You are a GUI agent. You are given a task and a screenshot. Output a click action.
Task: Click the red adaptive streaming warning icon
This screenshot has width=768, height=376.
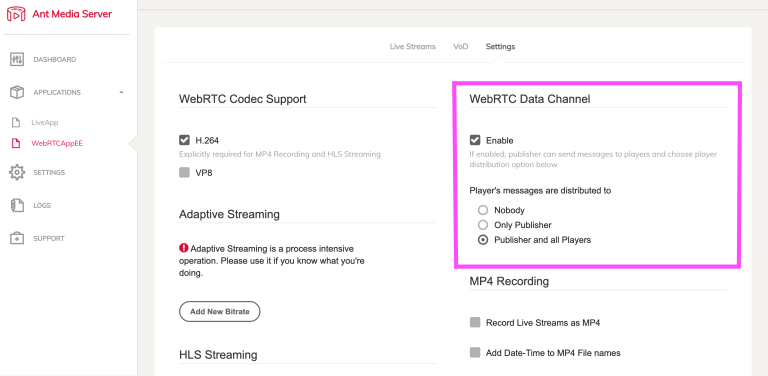tap(184, 248)
